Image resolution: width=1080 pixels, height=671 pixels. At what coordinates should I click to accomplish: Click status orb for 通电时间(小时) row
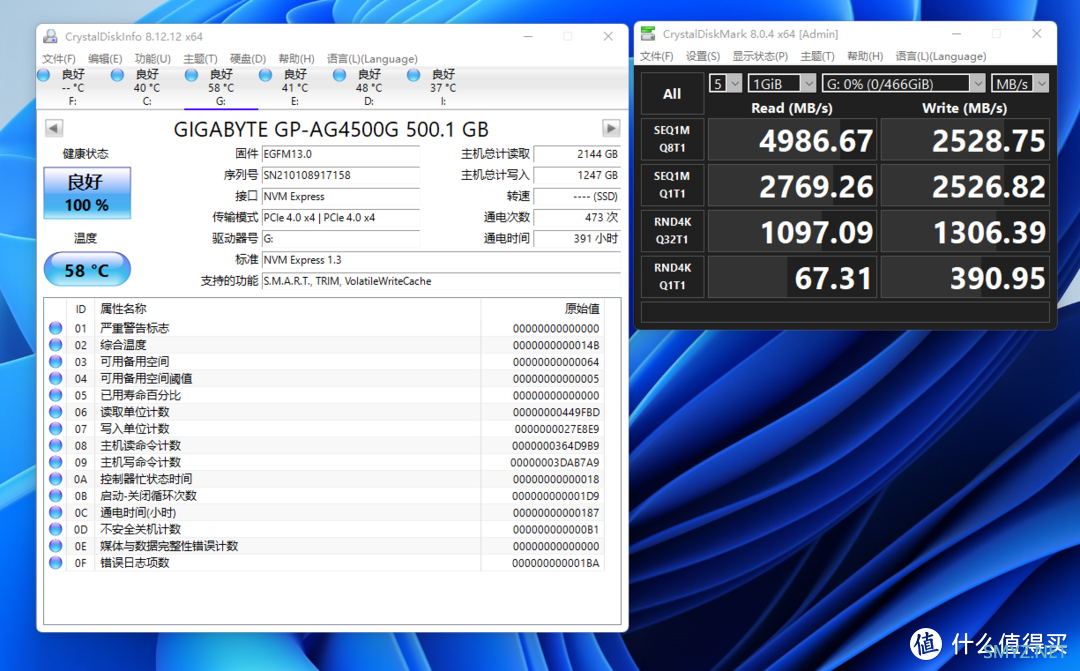point(56,512)
